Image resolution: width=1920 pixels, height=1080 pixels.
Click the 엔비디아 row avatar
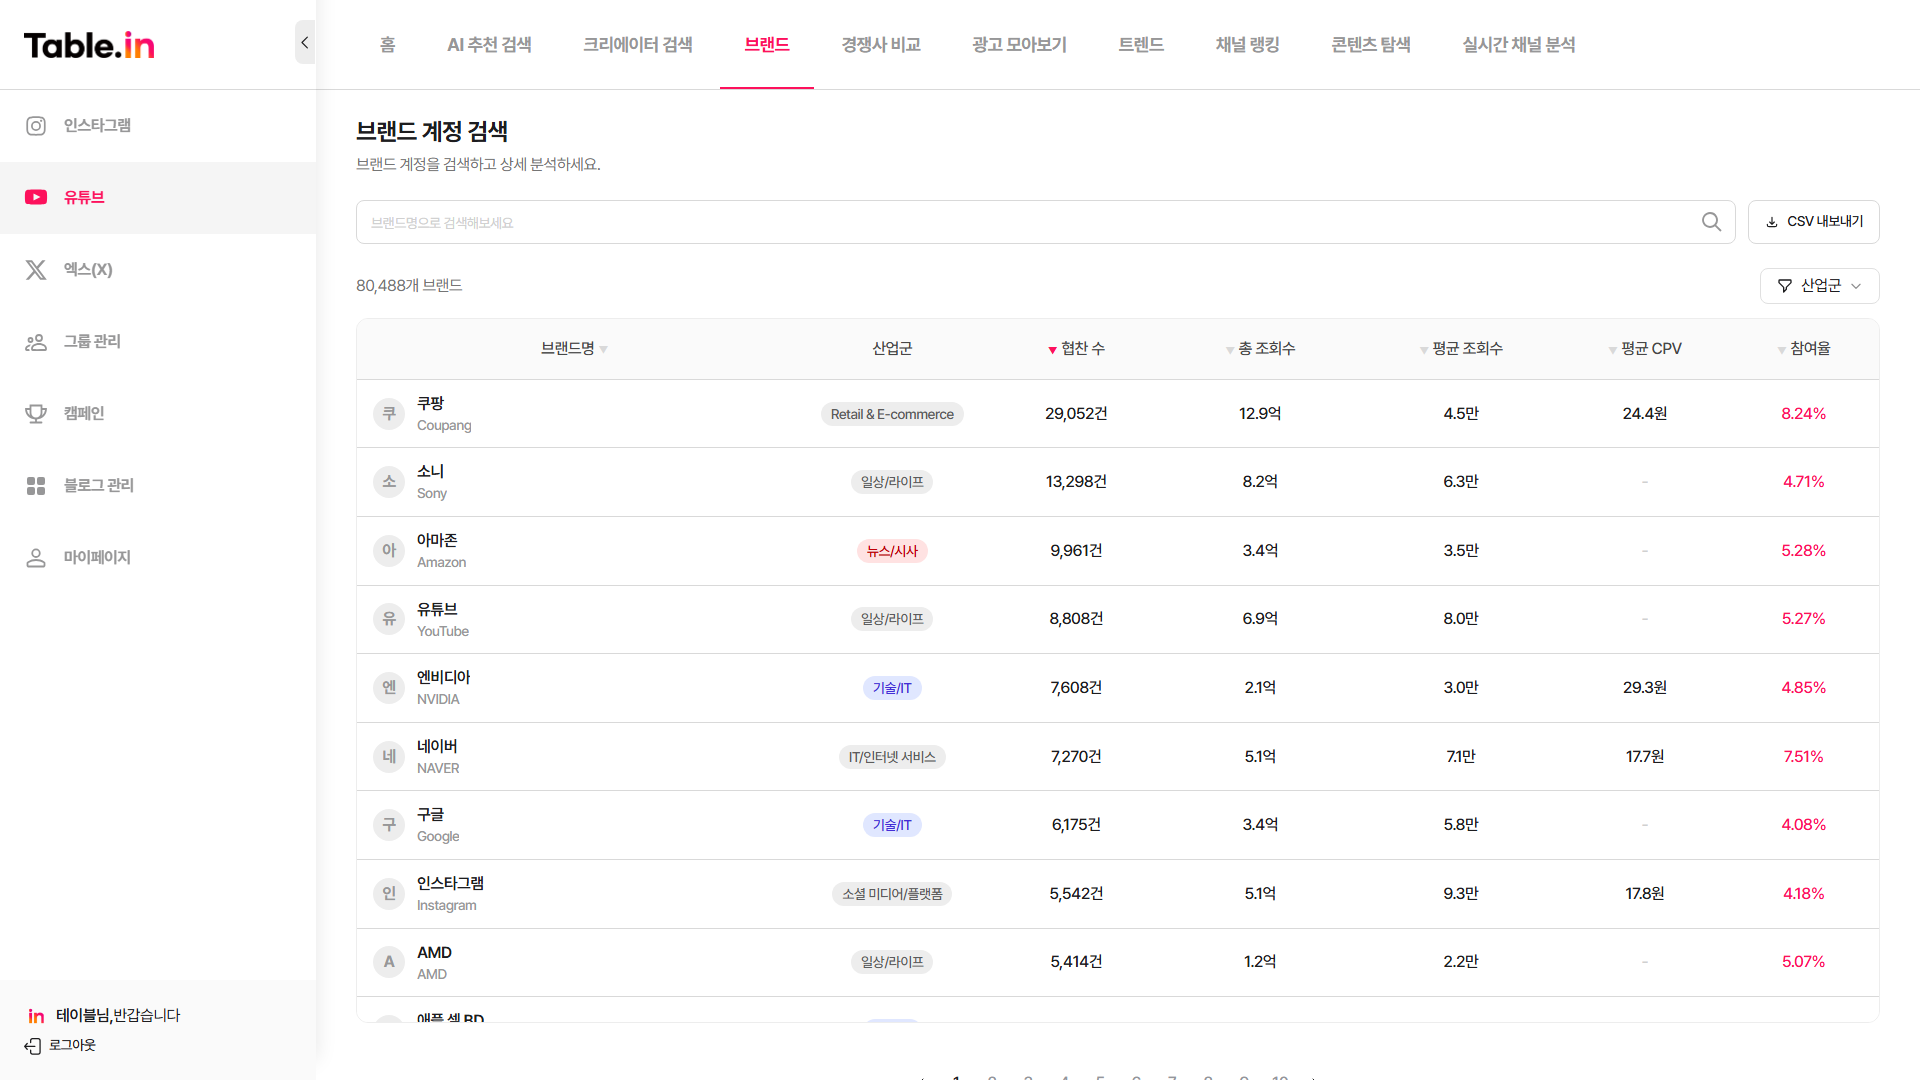coord(389,688)
